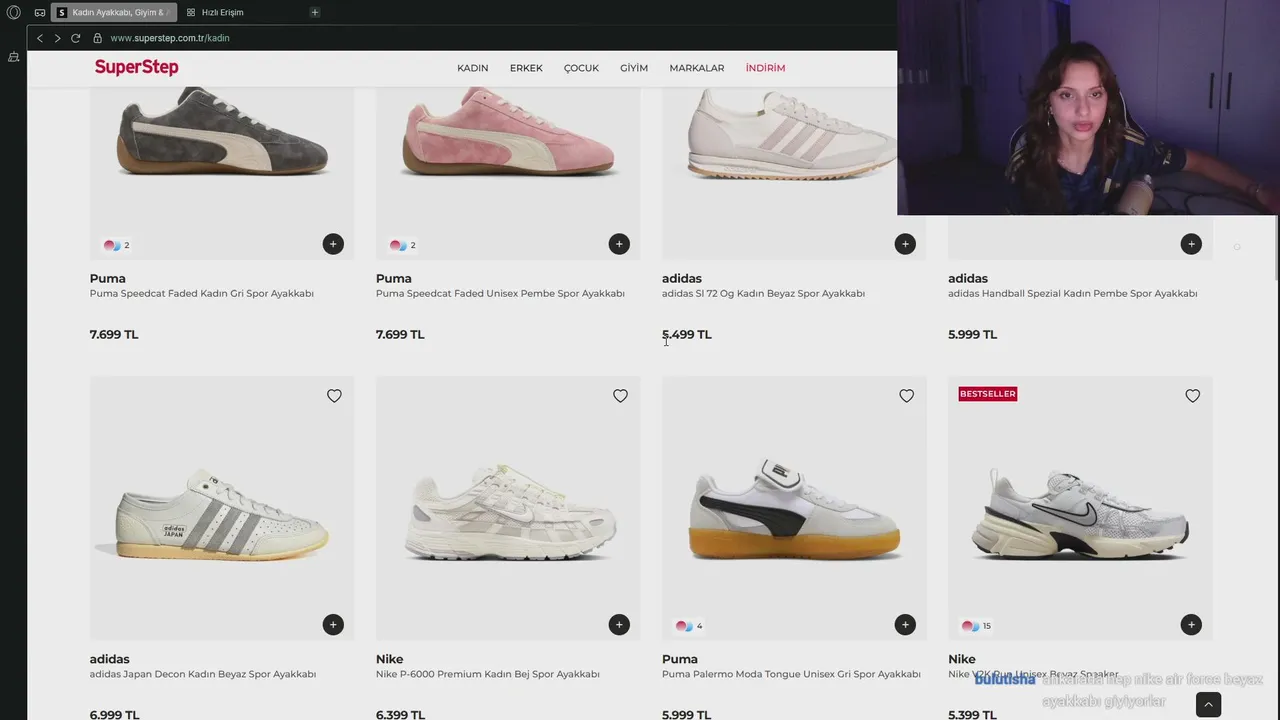Open the ÇOCUK menu
Image resolution: width=1280 pixels, height=720 pixels.
581,68
